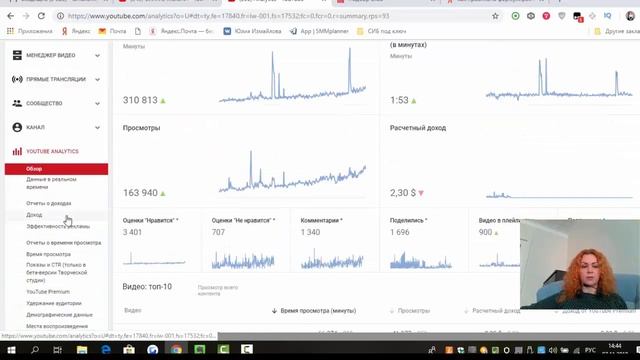The width and height of the screenshot is (640, 360).
Task: Sort table by Просмотры column
Action: click(x=410, y=311)
